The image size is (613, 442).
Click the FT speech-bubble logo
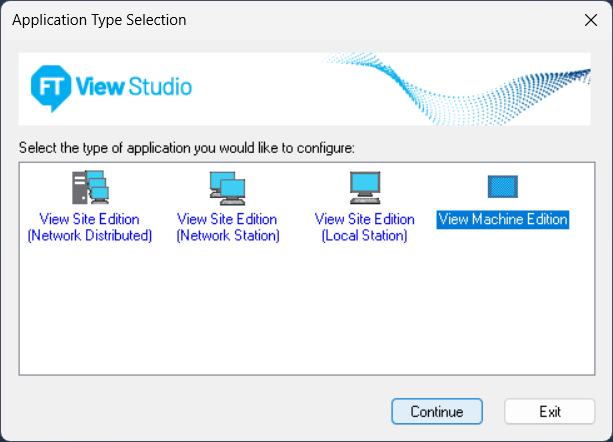[x=50, y=87]
